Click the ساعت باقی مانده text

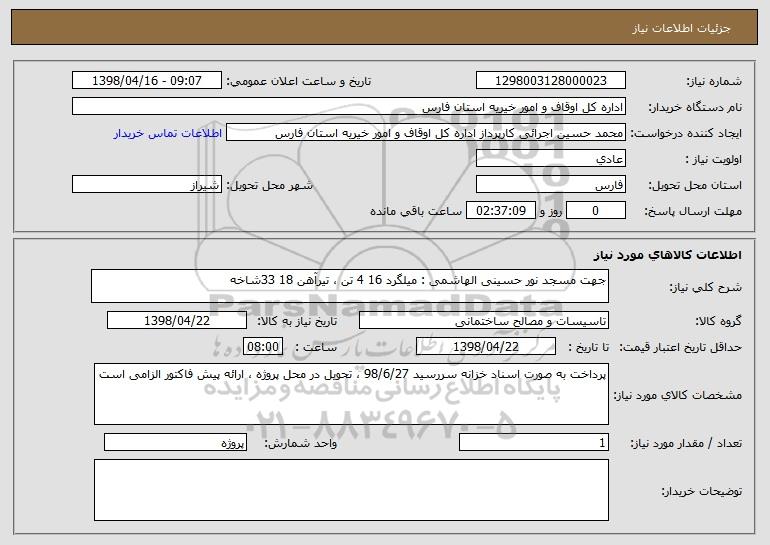tap(416, 211)
